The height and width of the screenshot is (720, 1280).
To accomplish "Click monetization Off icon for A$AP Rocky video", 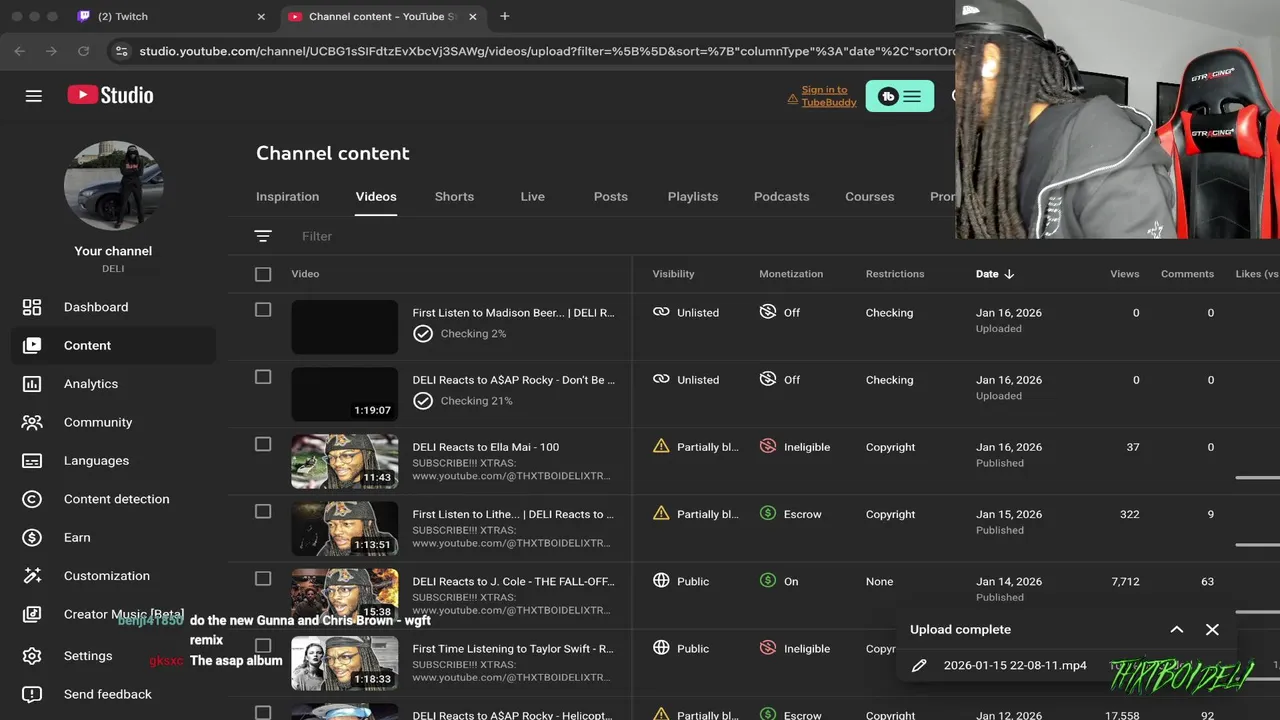I will (x=768, y=379).
